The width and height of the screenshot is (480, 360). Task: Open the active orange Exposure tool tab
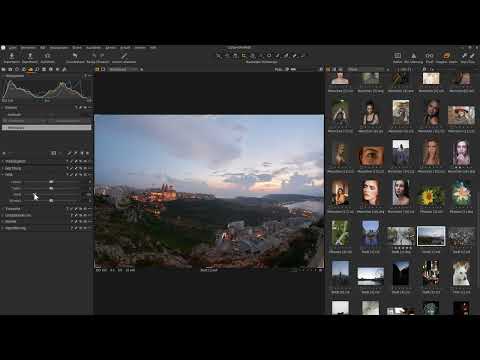pos(30,69)
